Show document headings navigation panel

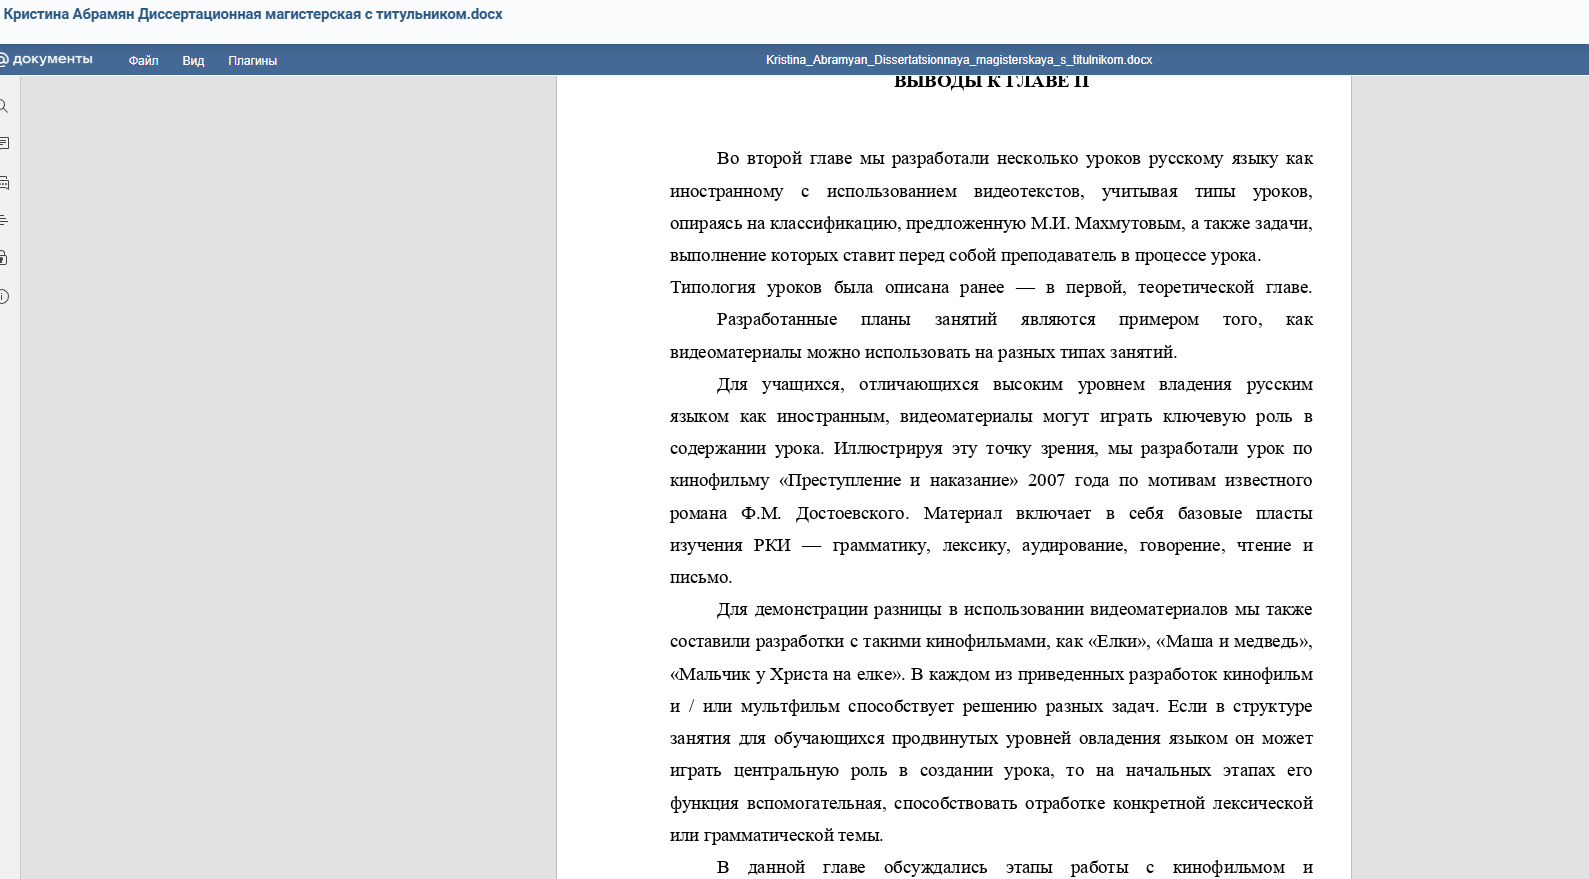point(4,220)
